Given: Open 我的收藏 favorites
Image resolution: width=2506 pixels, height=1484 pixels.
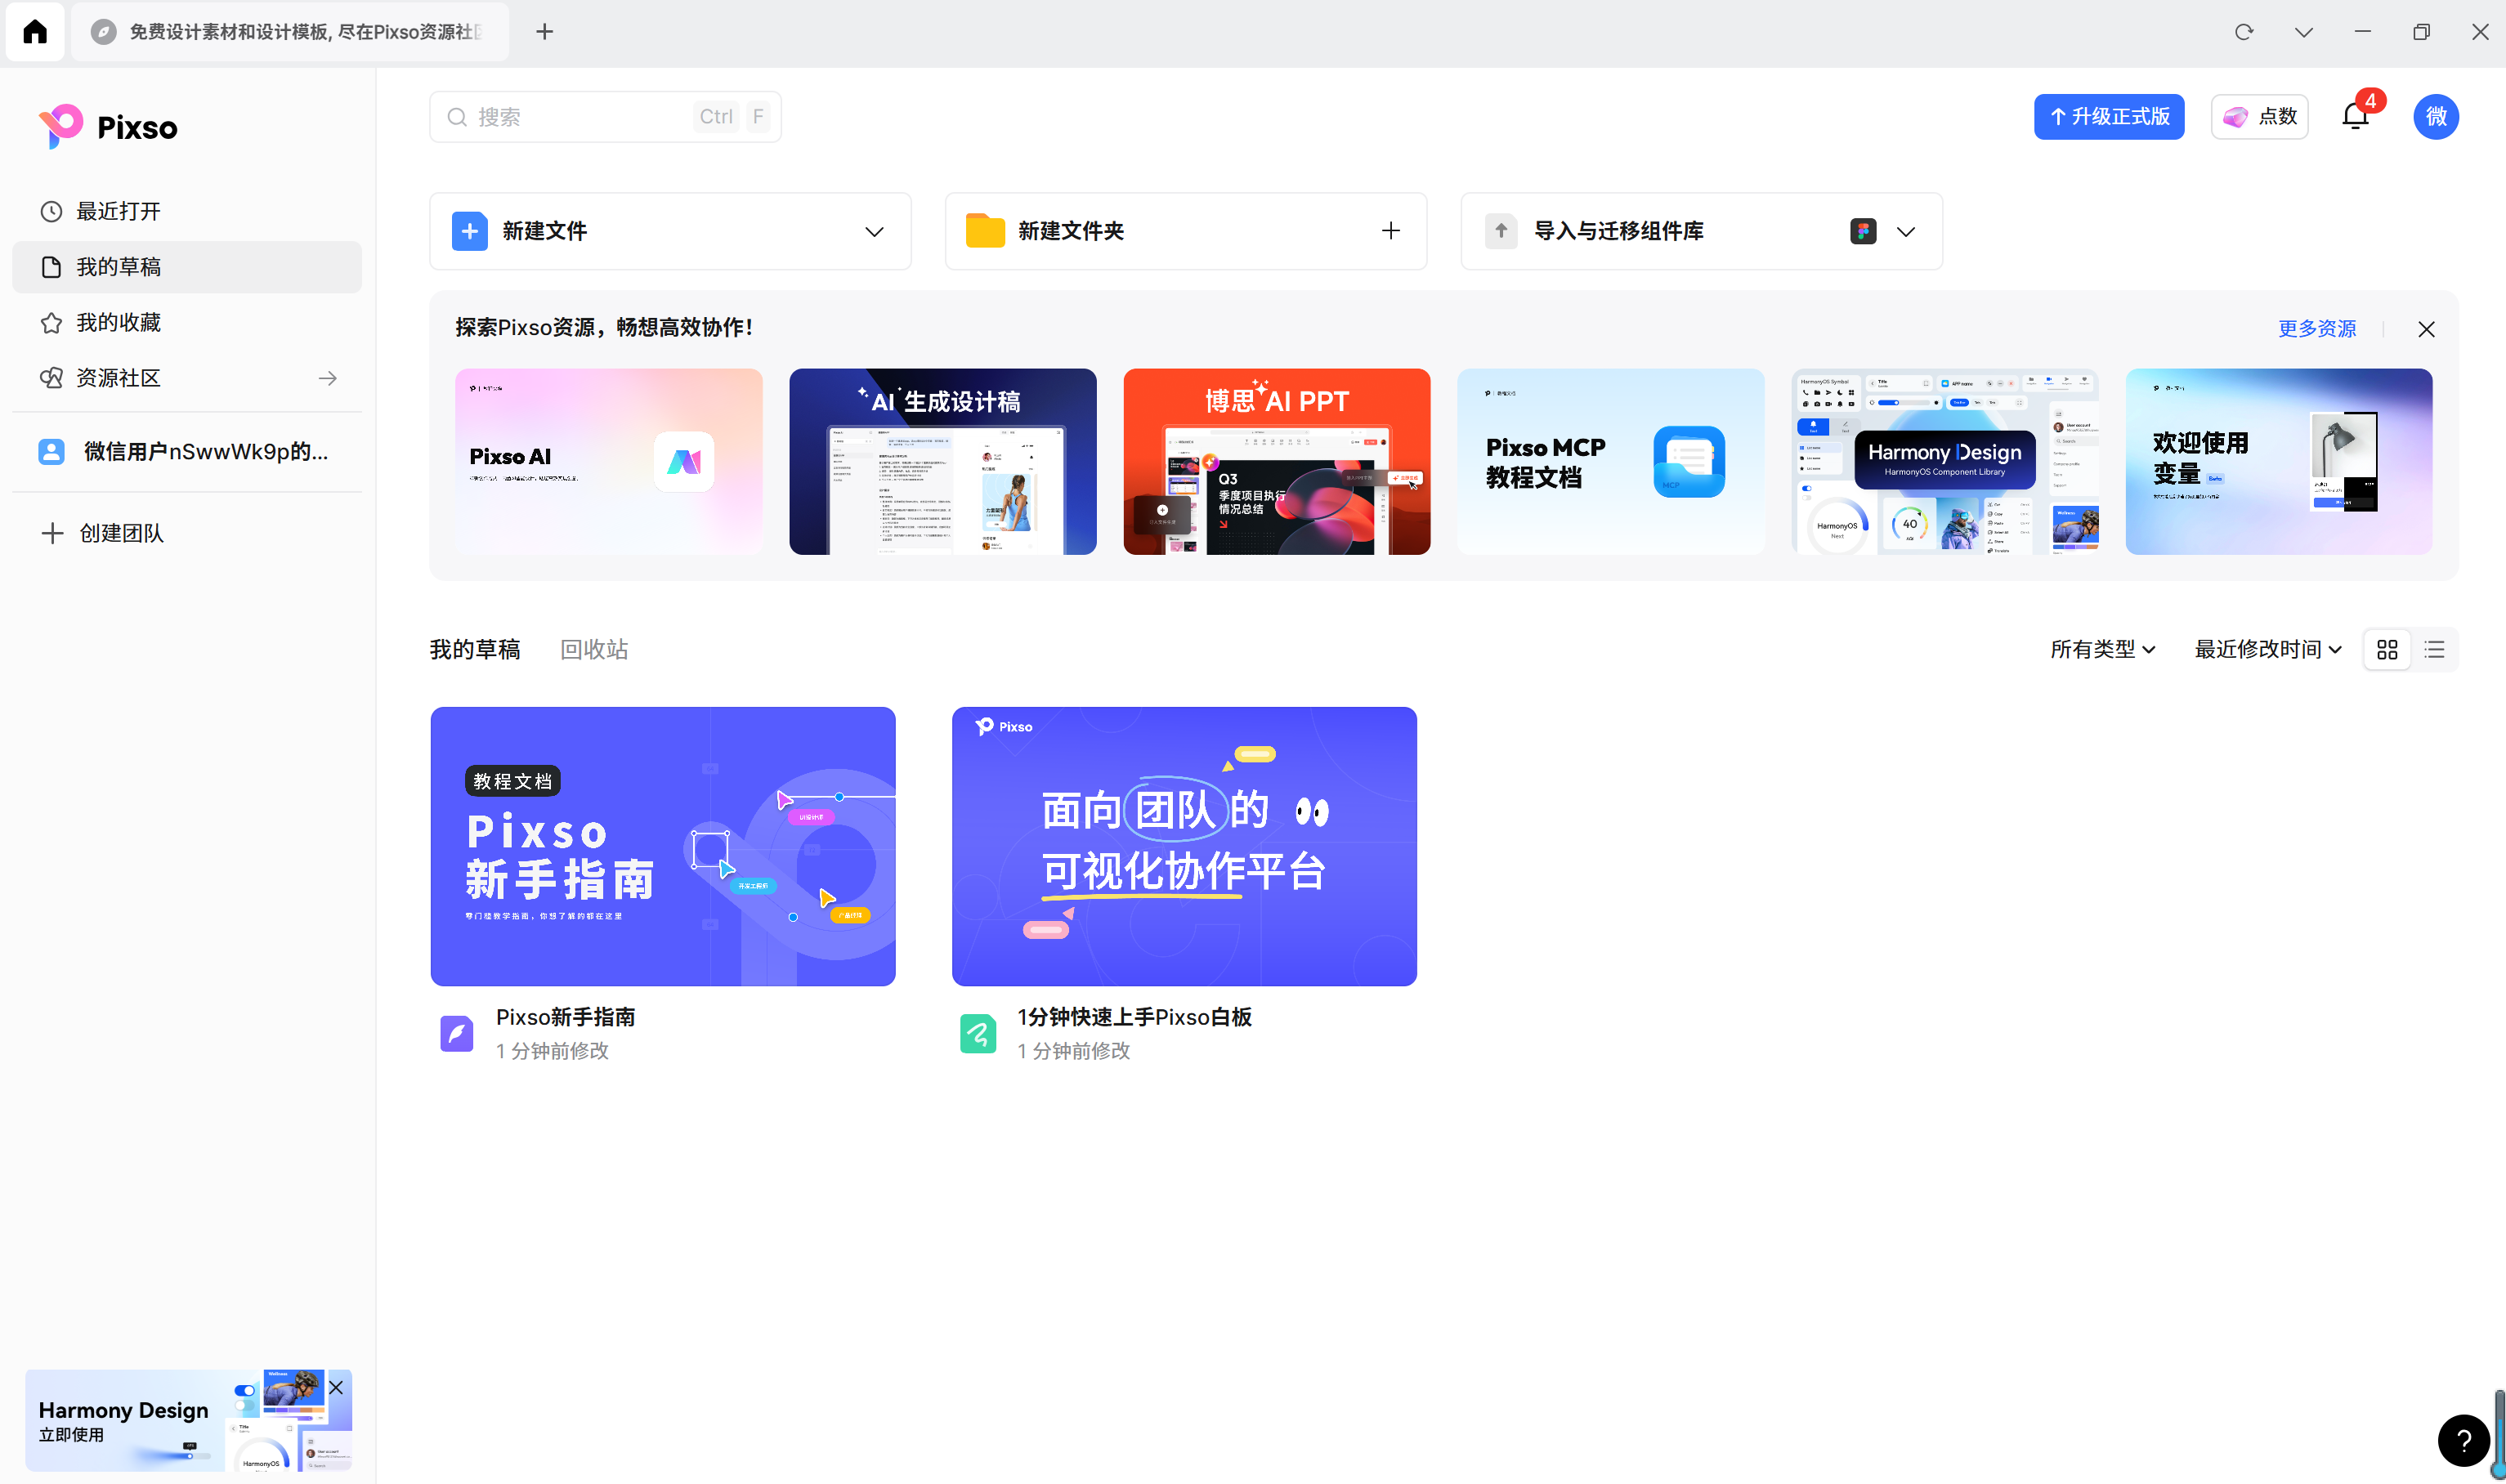Looking at the screenshot, I should (187, 322).
